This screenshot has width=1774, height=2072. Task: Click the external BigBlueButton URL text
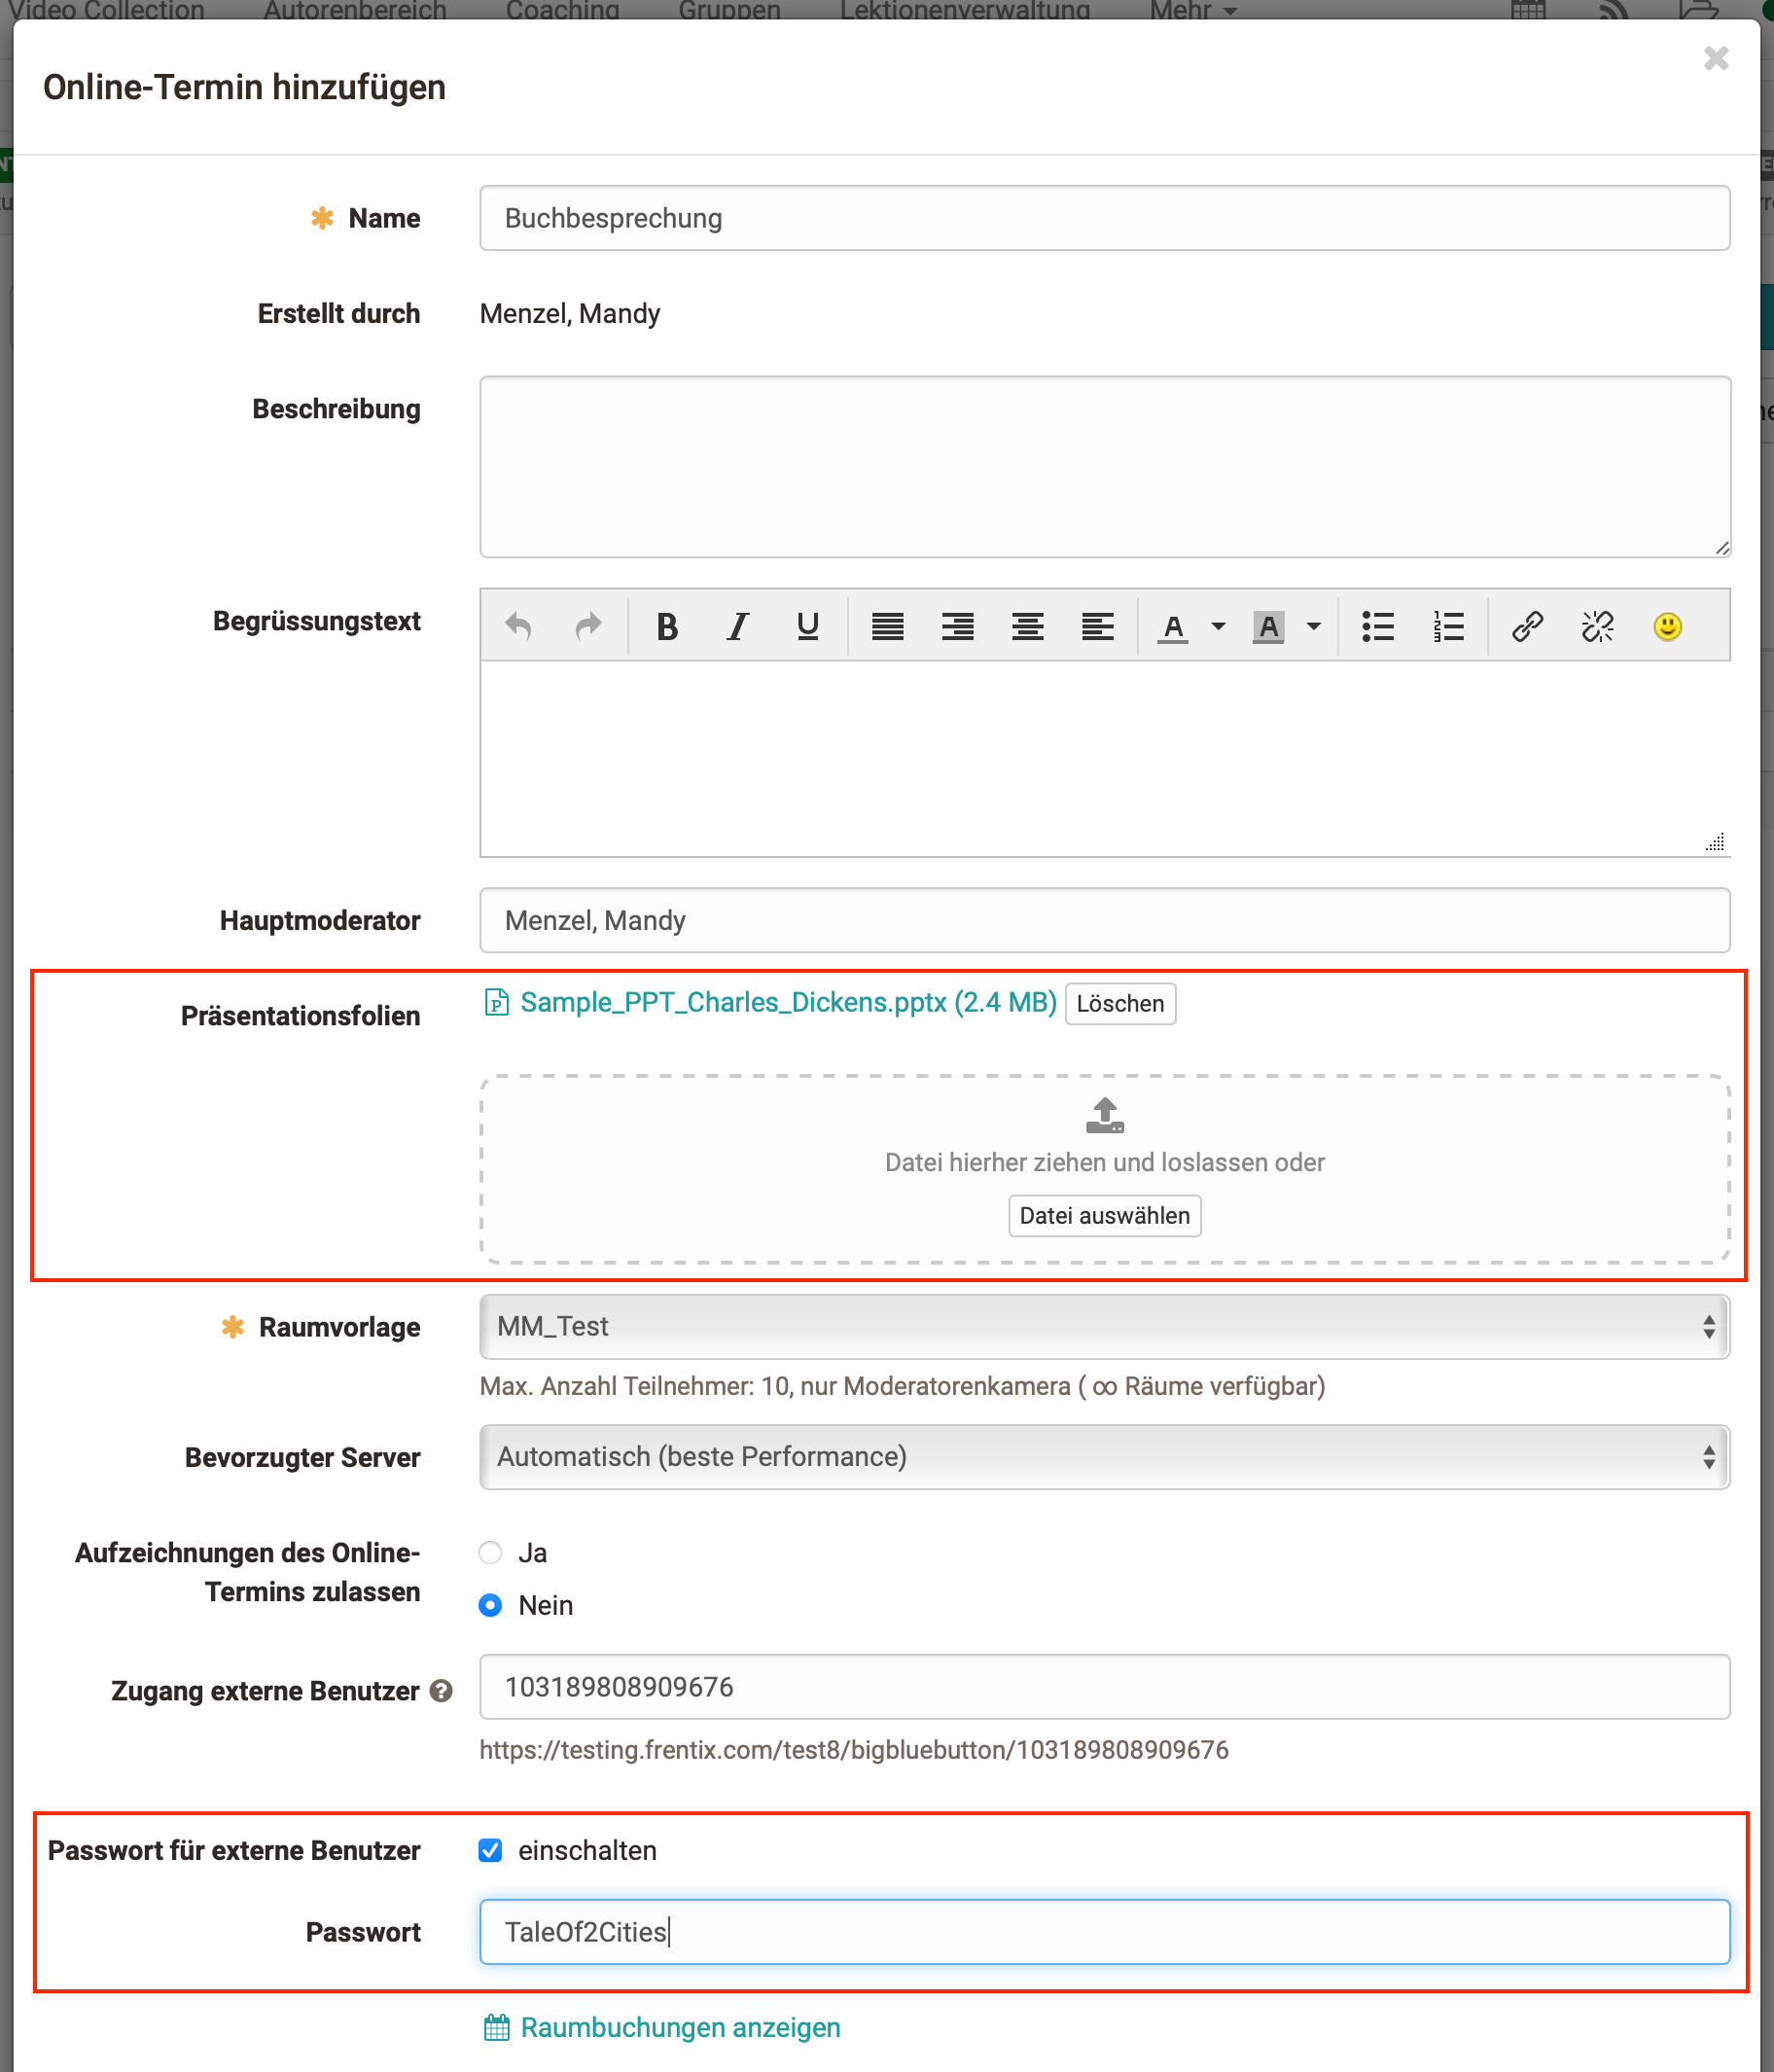(854, 1749)
